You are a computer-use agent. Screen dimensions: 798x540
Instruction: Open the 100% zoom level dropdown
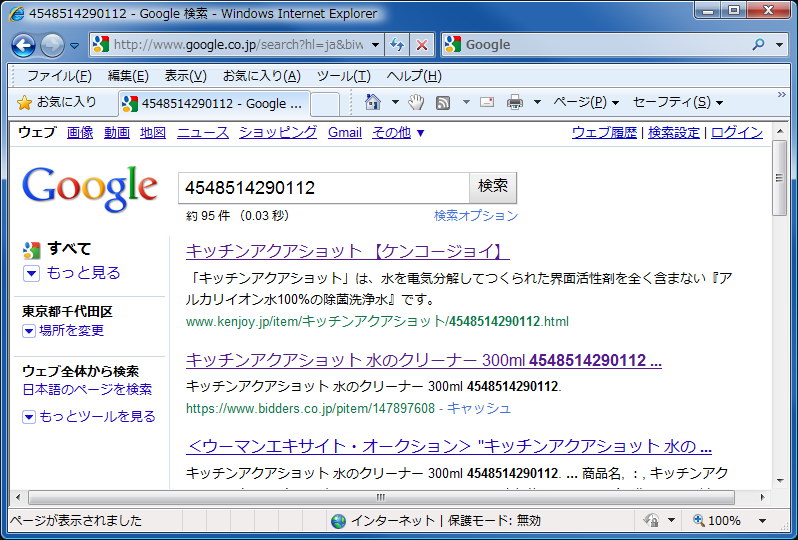click(762, 521)
